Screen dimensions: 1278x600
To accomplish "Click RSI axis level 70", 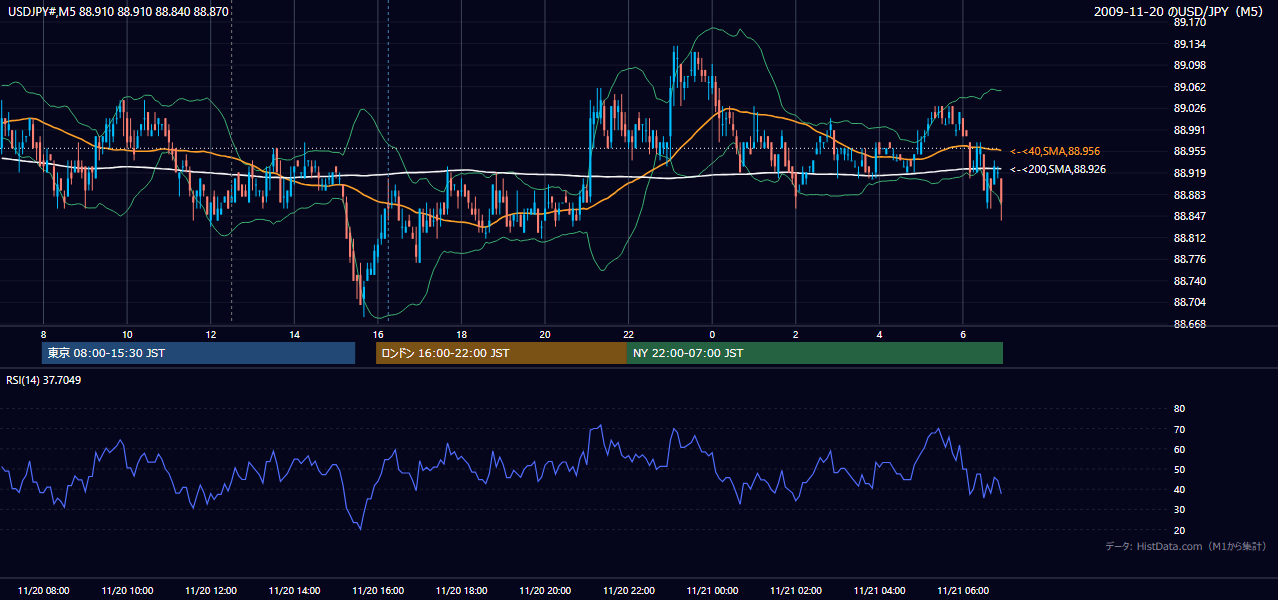I will point(1179,429).
